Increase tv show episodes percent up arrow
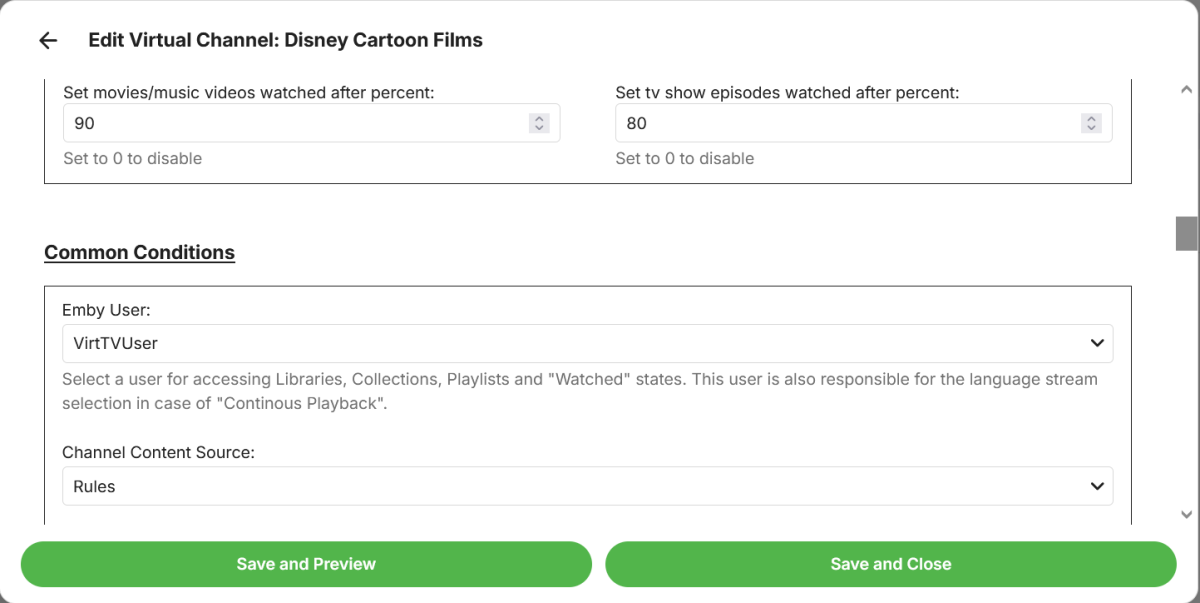 point(1091,118)
